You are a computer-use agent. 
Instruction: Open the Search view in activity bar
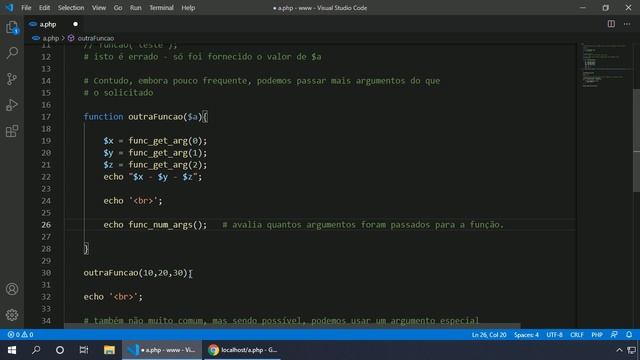coord(12,53)
